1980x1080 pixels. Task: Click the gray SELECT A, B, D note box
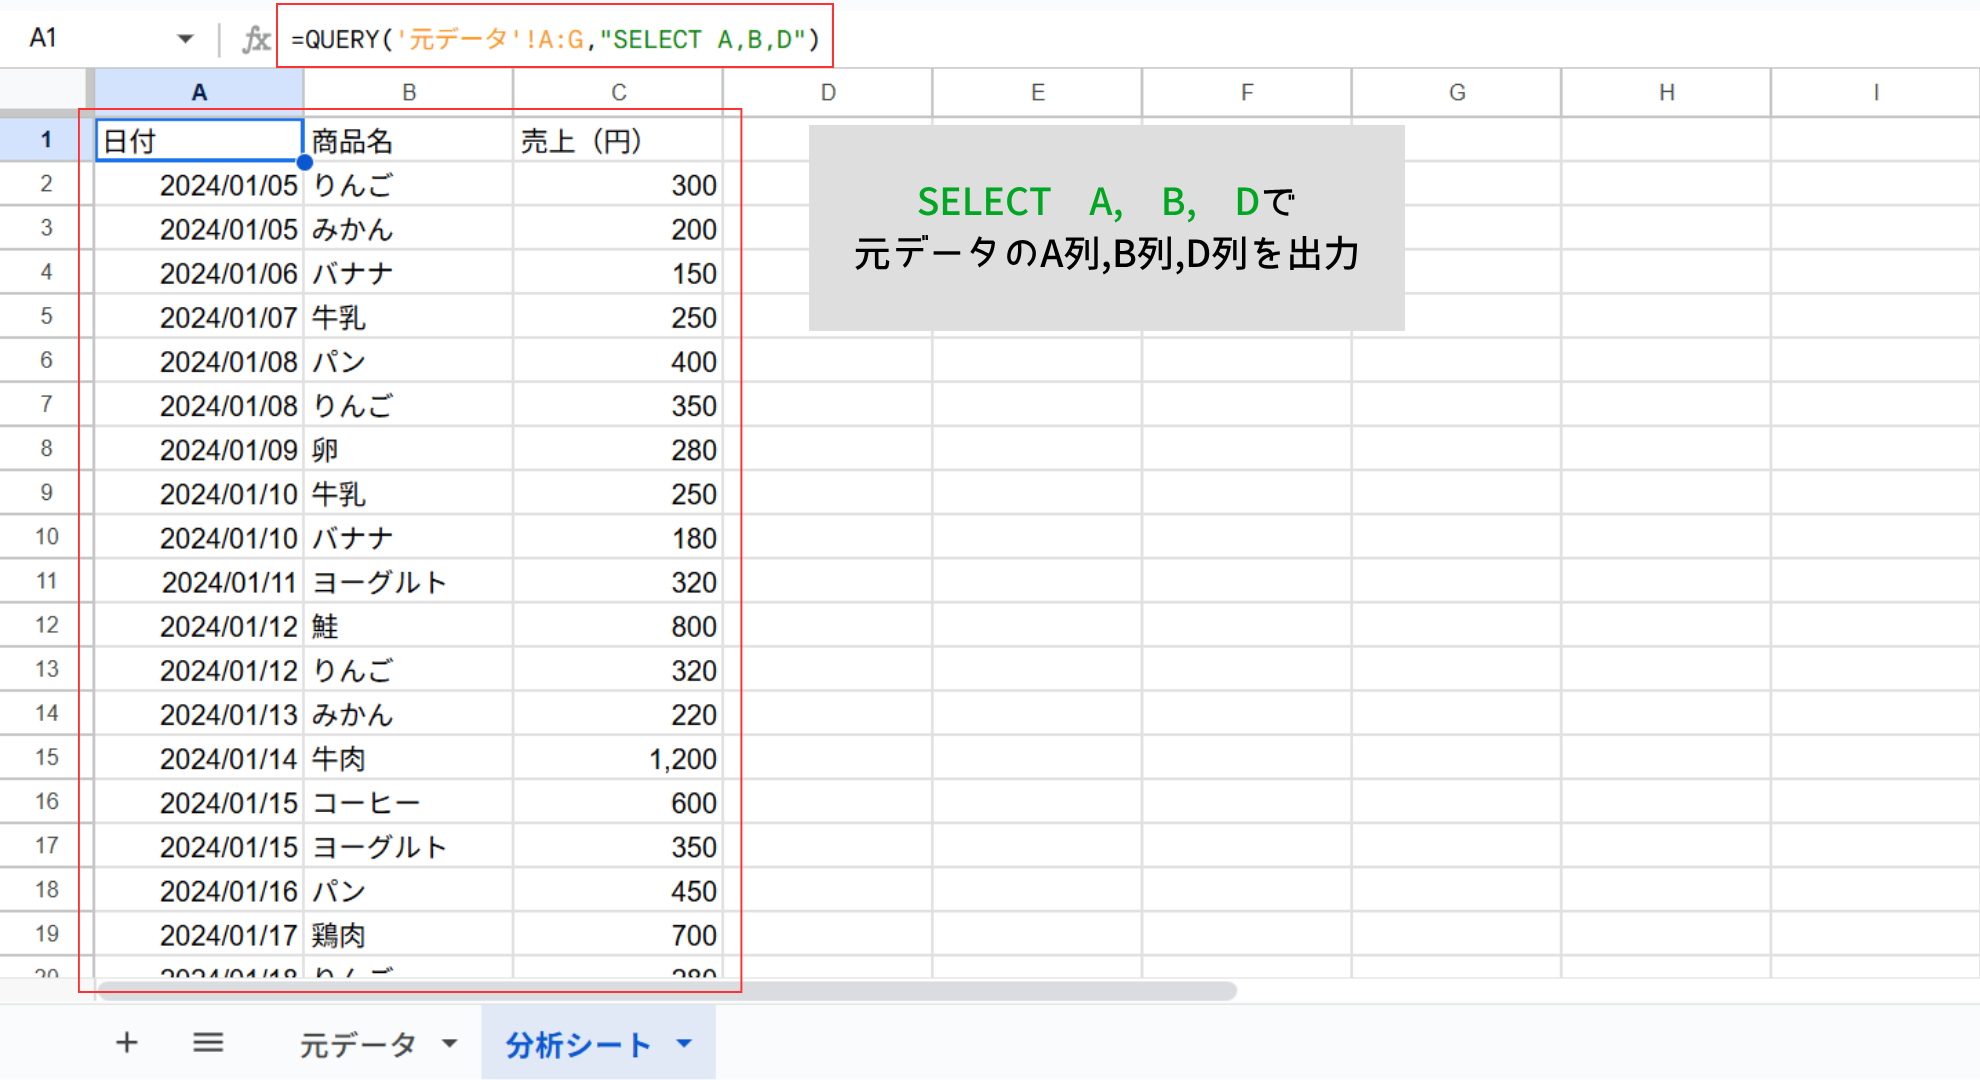coord(1106,228)
